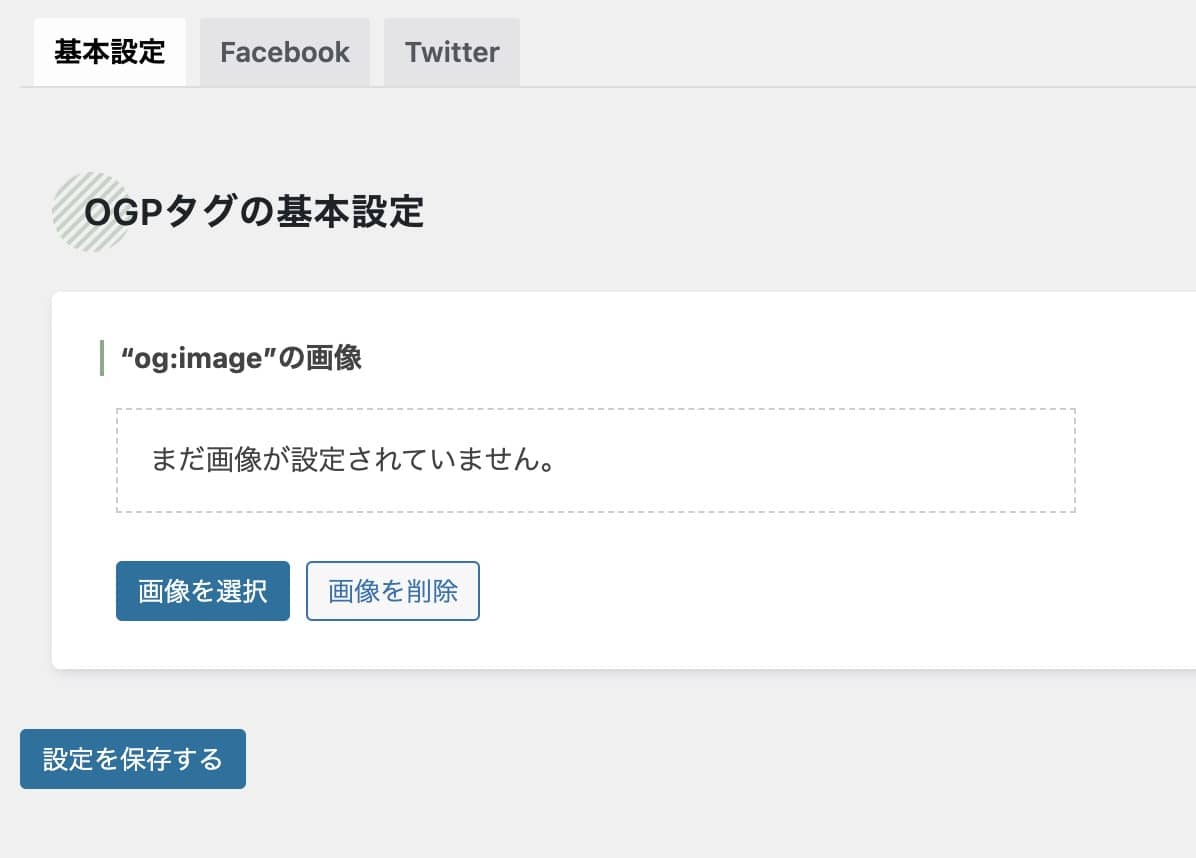Select the Facebook OGP configuration tab
The image size is (1196, 858).
[x=284, y=52]
